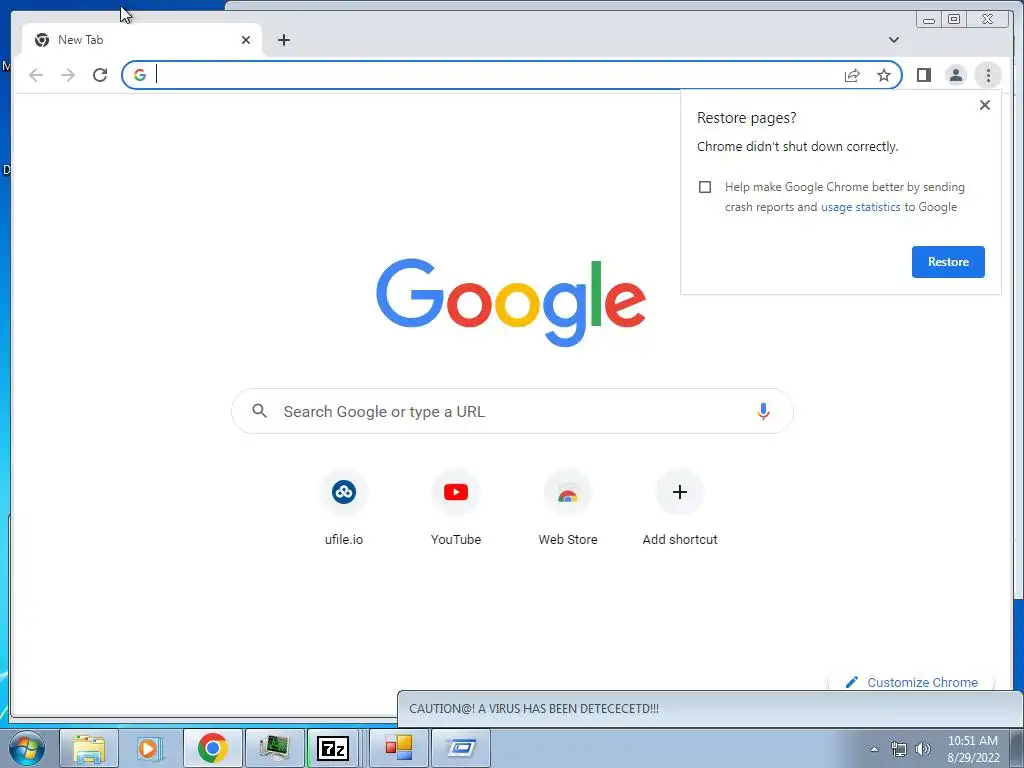Open the system monitor taskbar icon
The width and height of the screenshot is (1024, 768).
pos(274,748)
